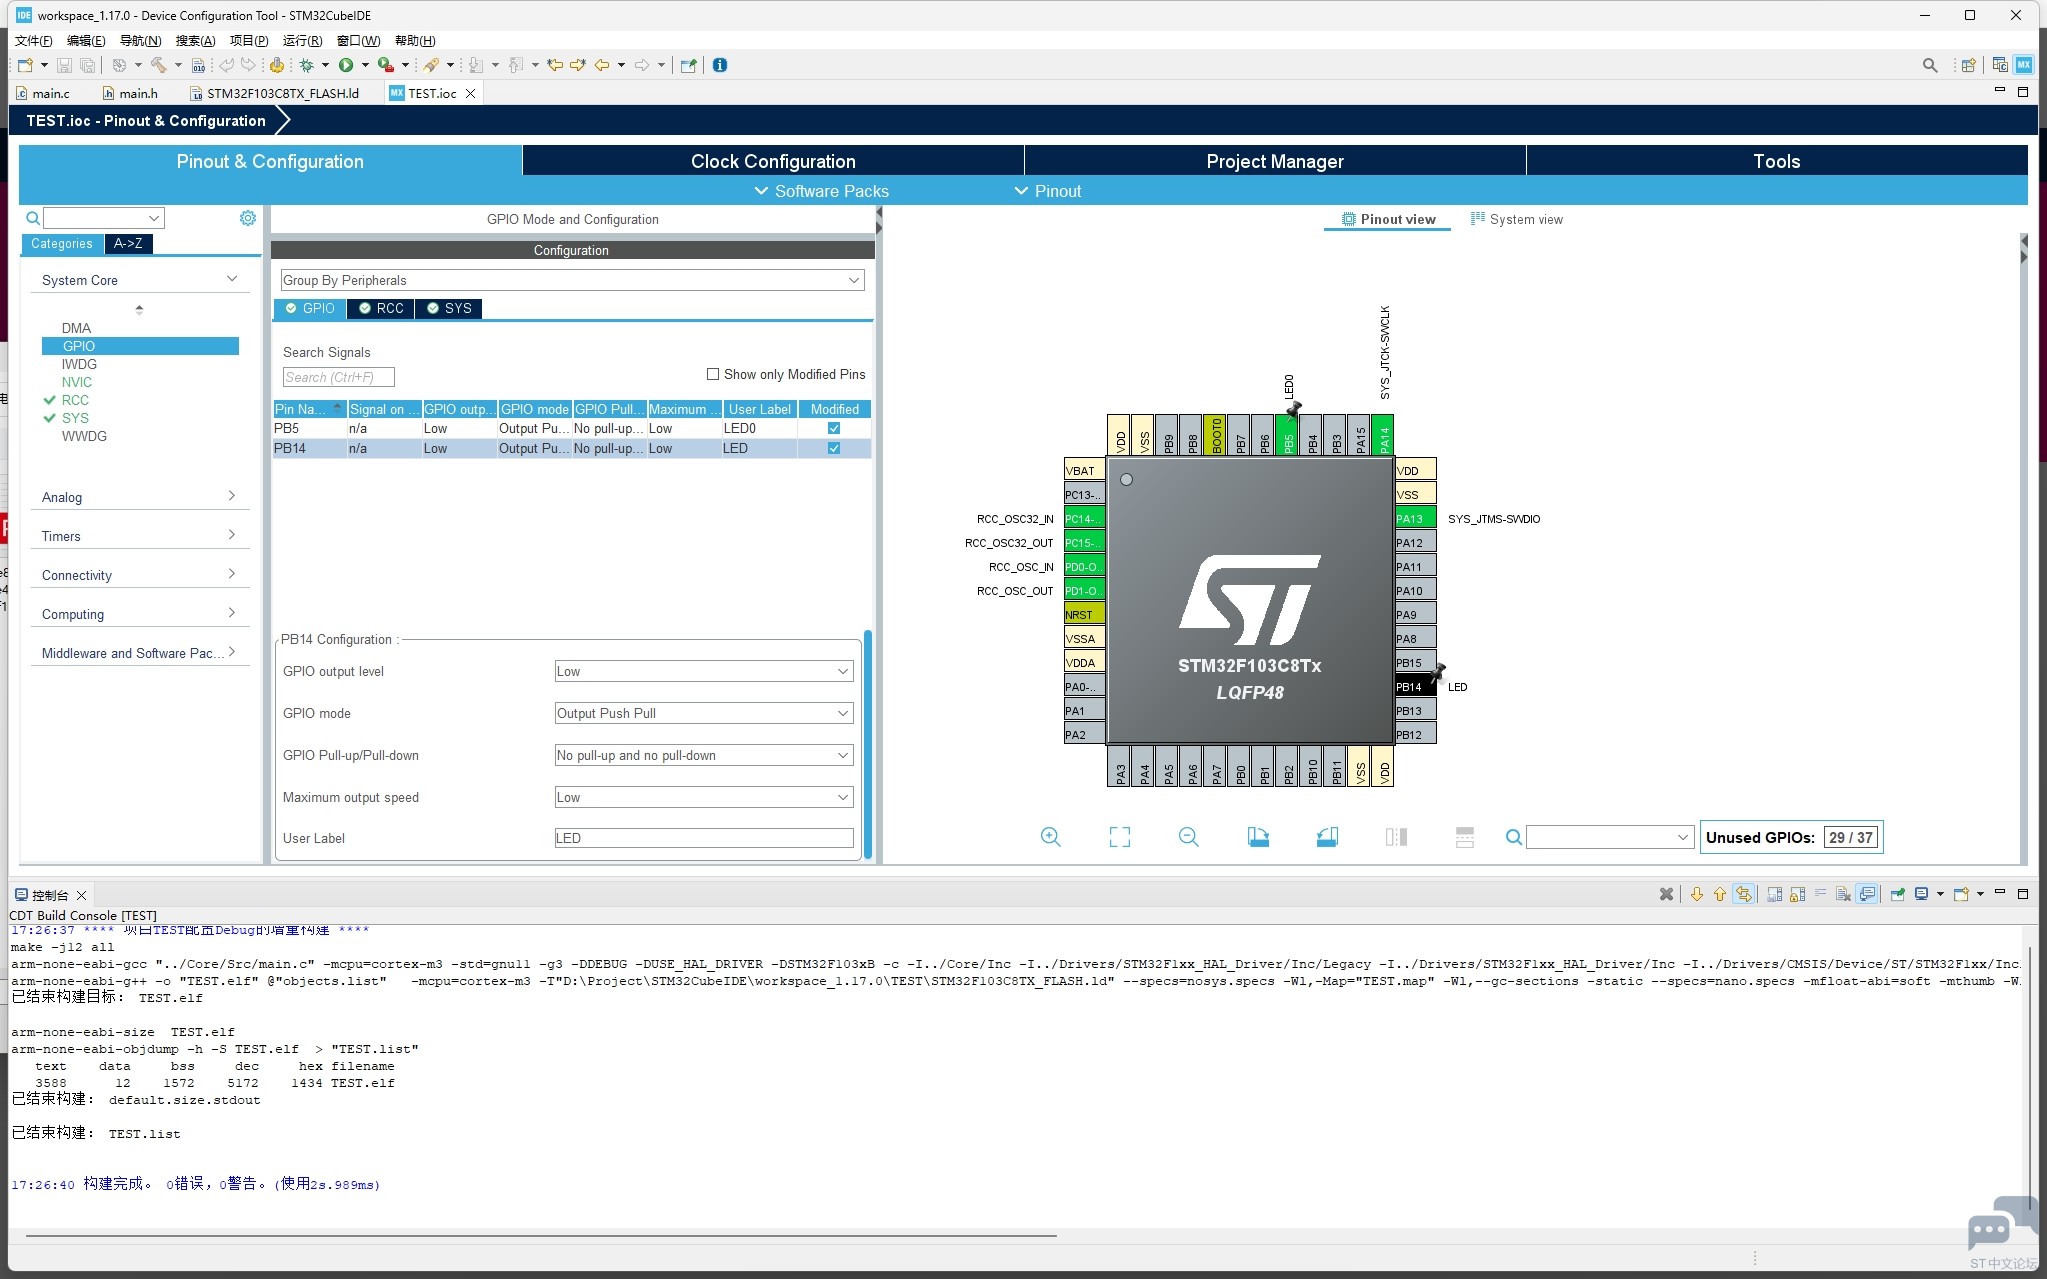This screenshot has width=2047, height=1279.
Task: Click the Pin Name column header
Action: 308,409
